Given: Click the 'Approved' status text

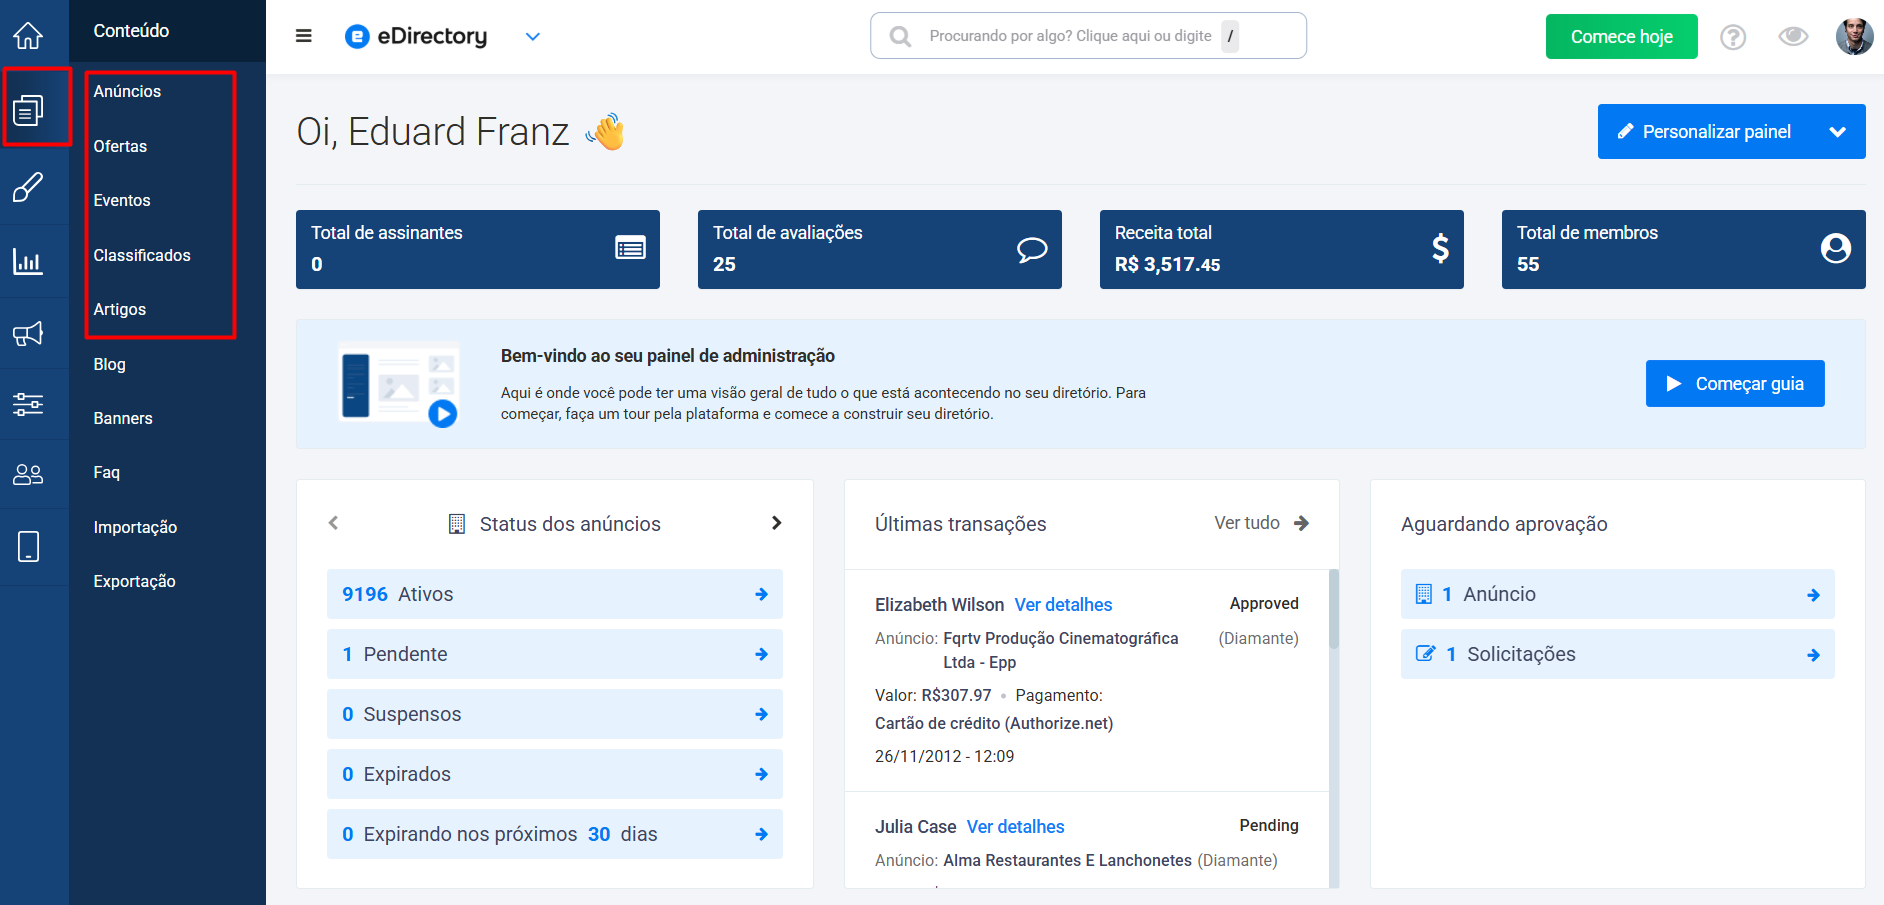Looking at the screenshot, I should pos(1264,604).
